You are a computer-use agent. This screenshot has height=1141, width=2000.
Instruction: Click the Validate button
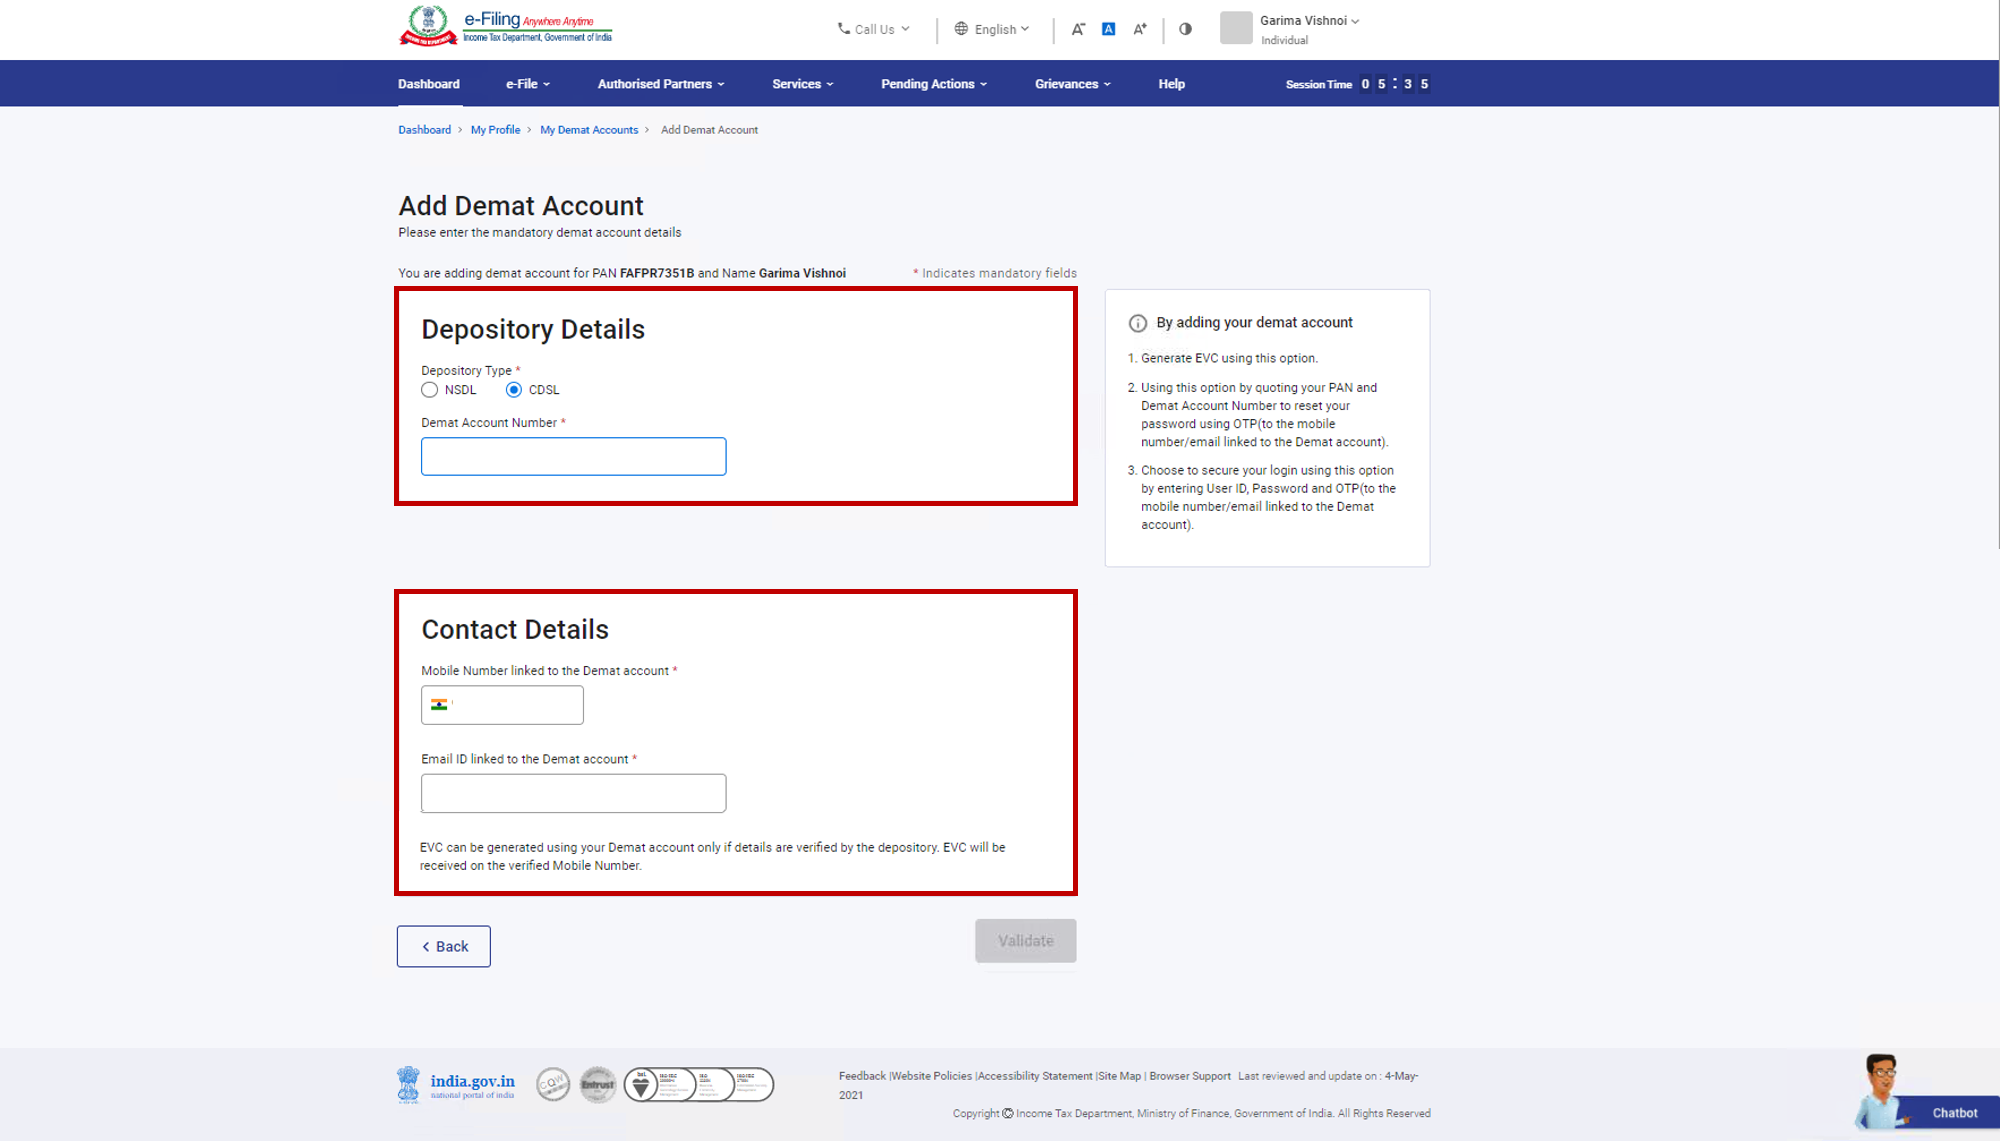tap(1027, 941)
